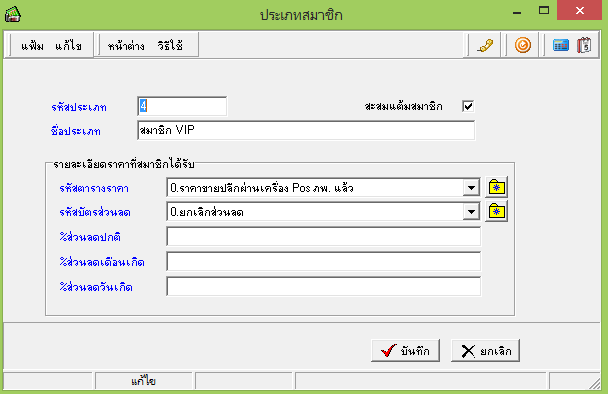
Task: Open the calculator icon in the toolbar
Action: [561, 45]
